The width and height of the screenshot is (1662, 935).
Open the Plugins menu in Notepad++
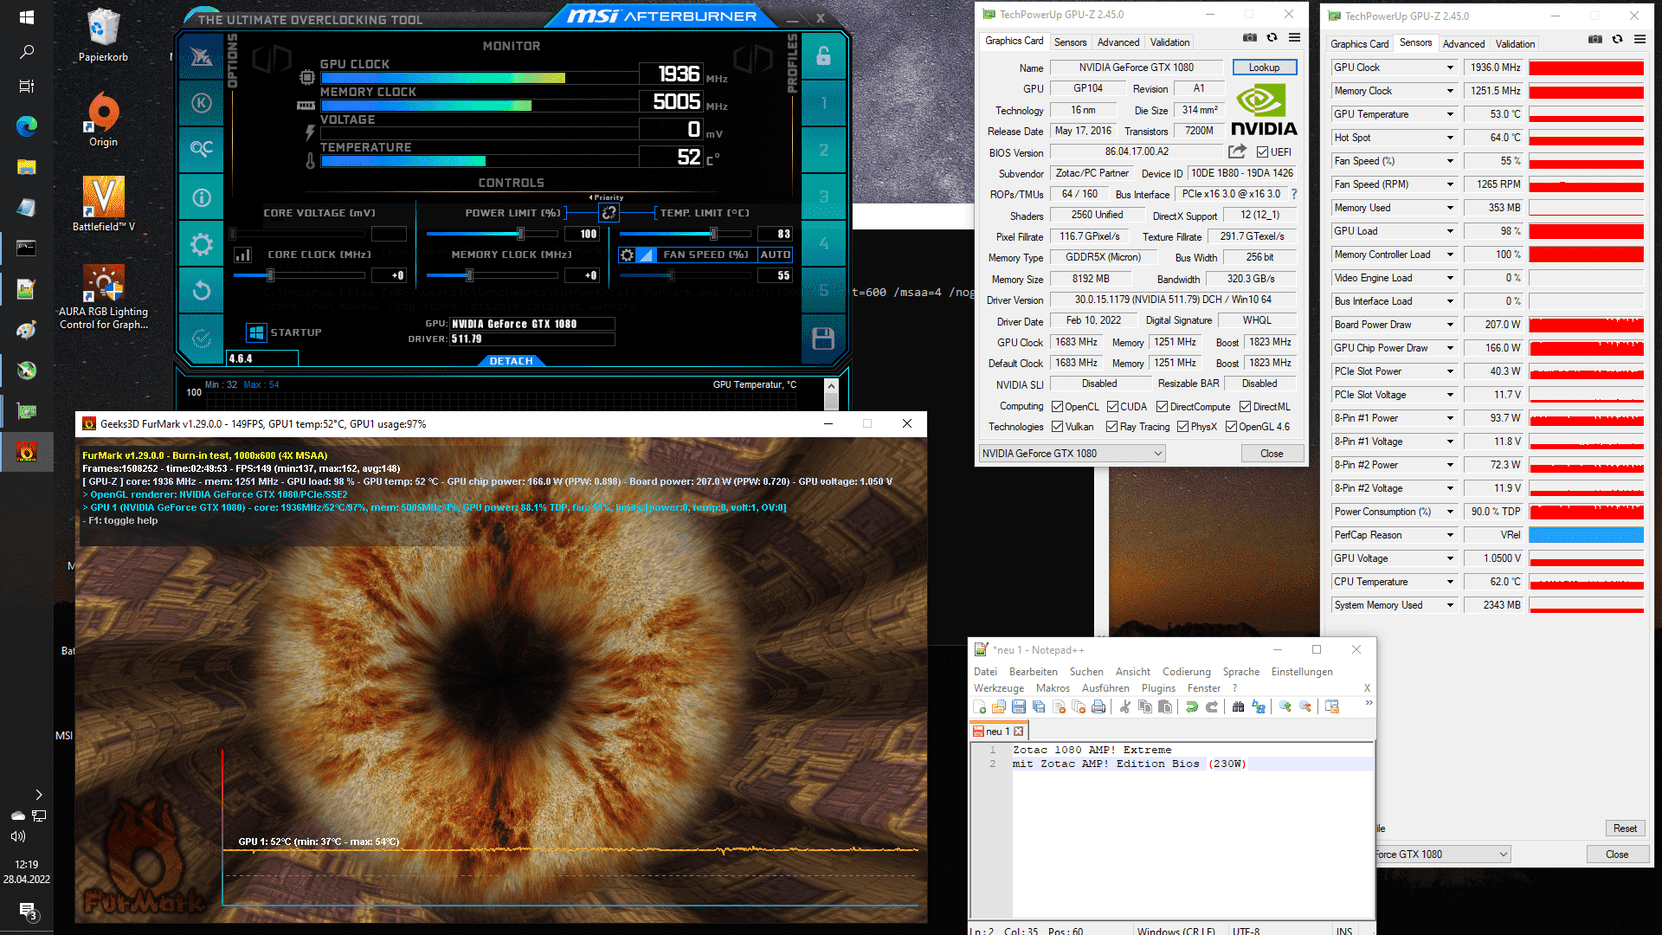[x=1158, y=688]
